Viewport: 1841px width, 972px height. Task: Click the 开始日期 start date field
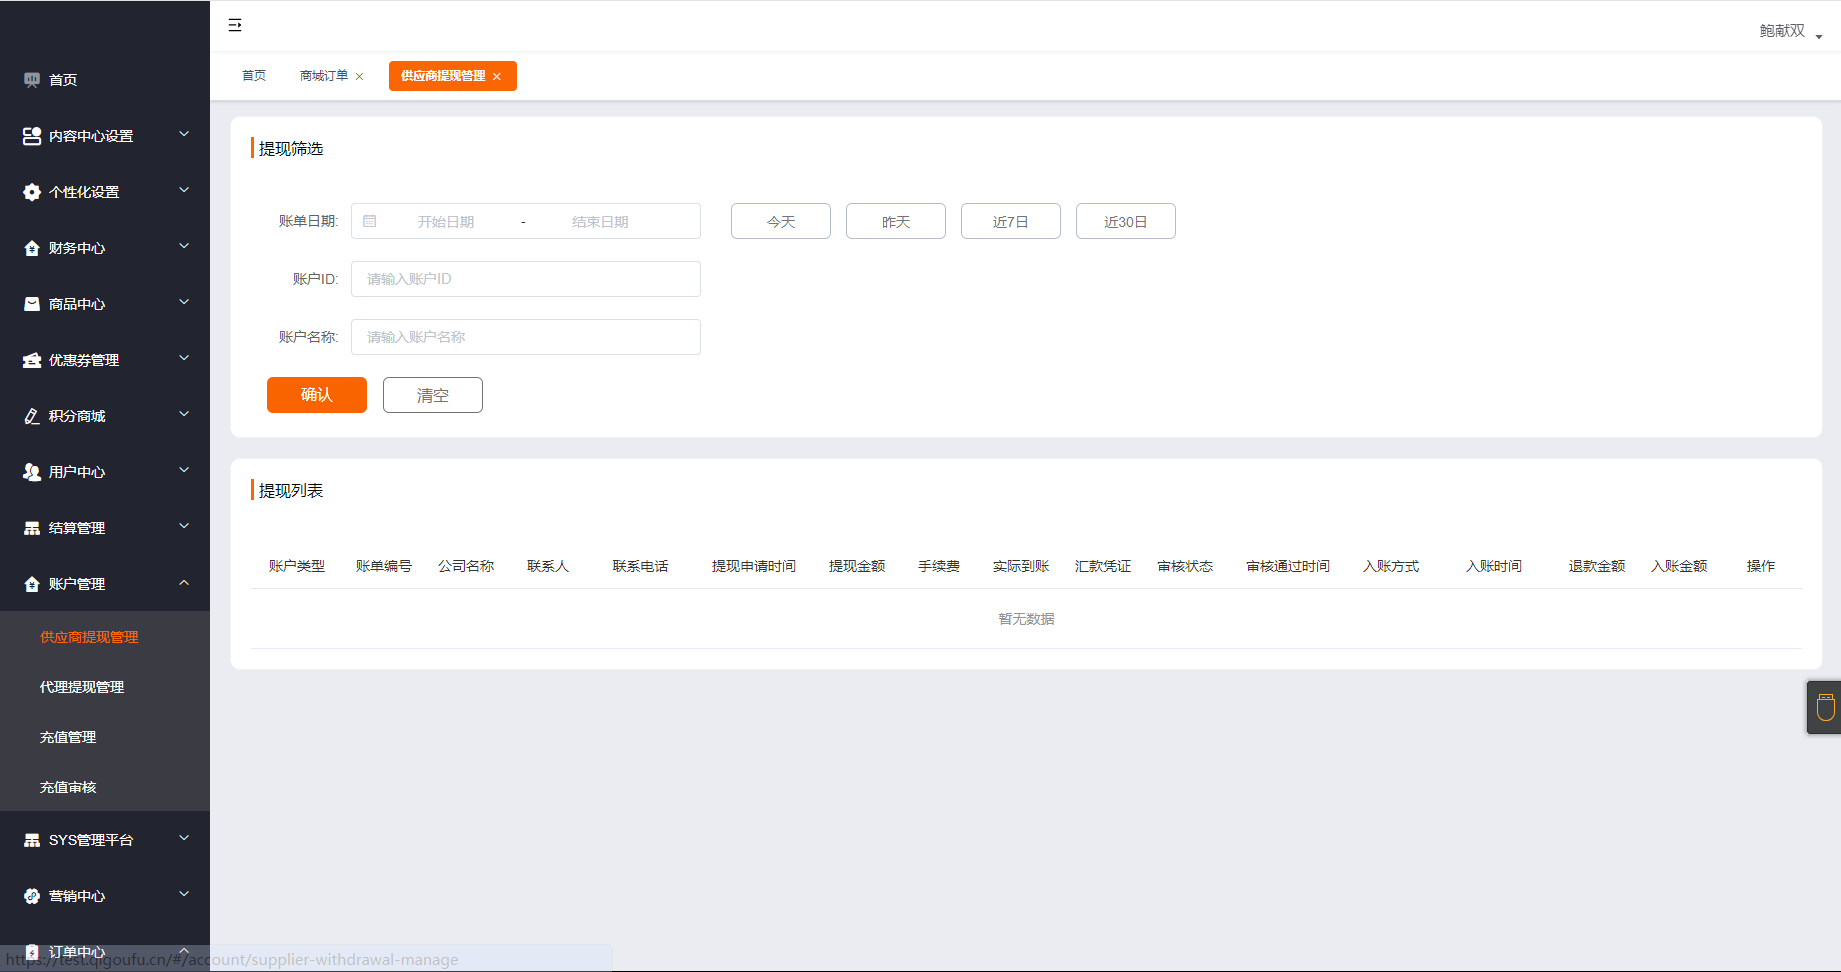446,222
